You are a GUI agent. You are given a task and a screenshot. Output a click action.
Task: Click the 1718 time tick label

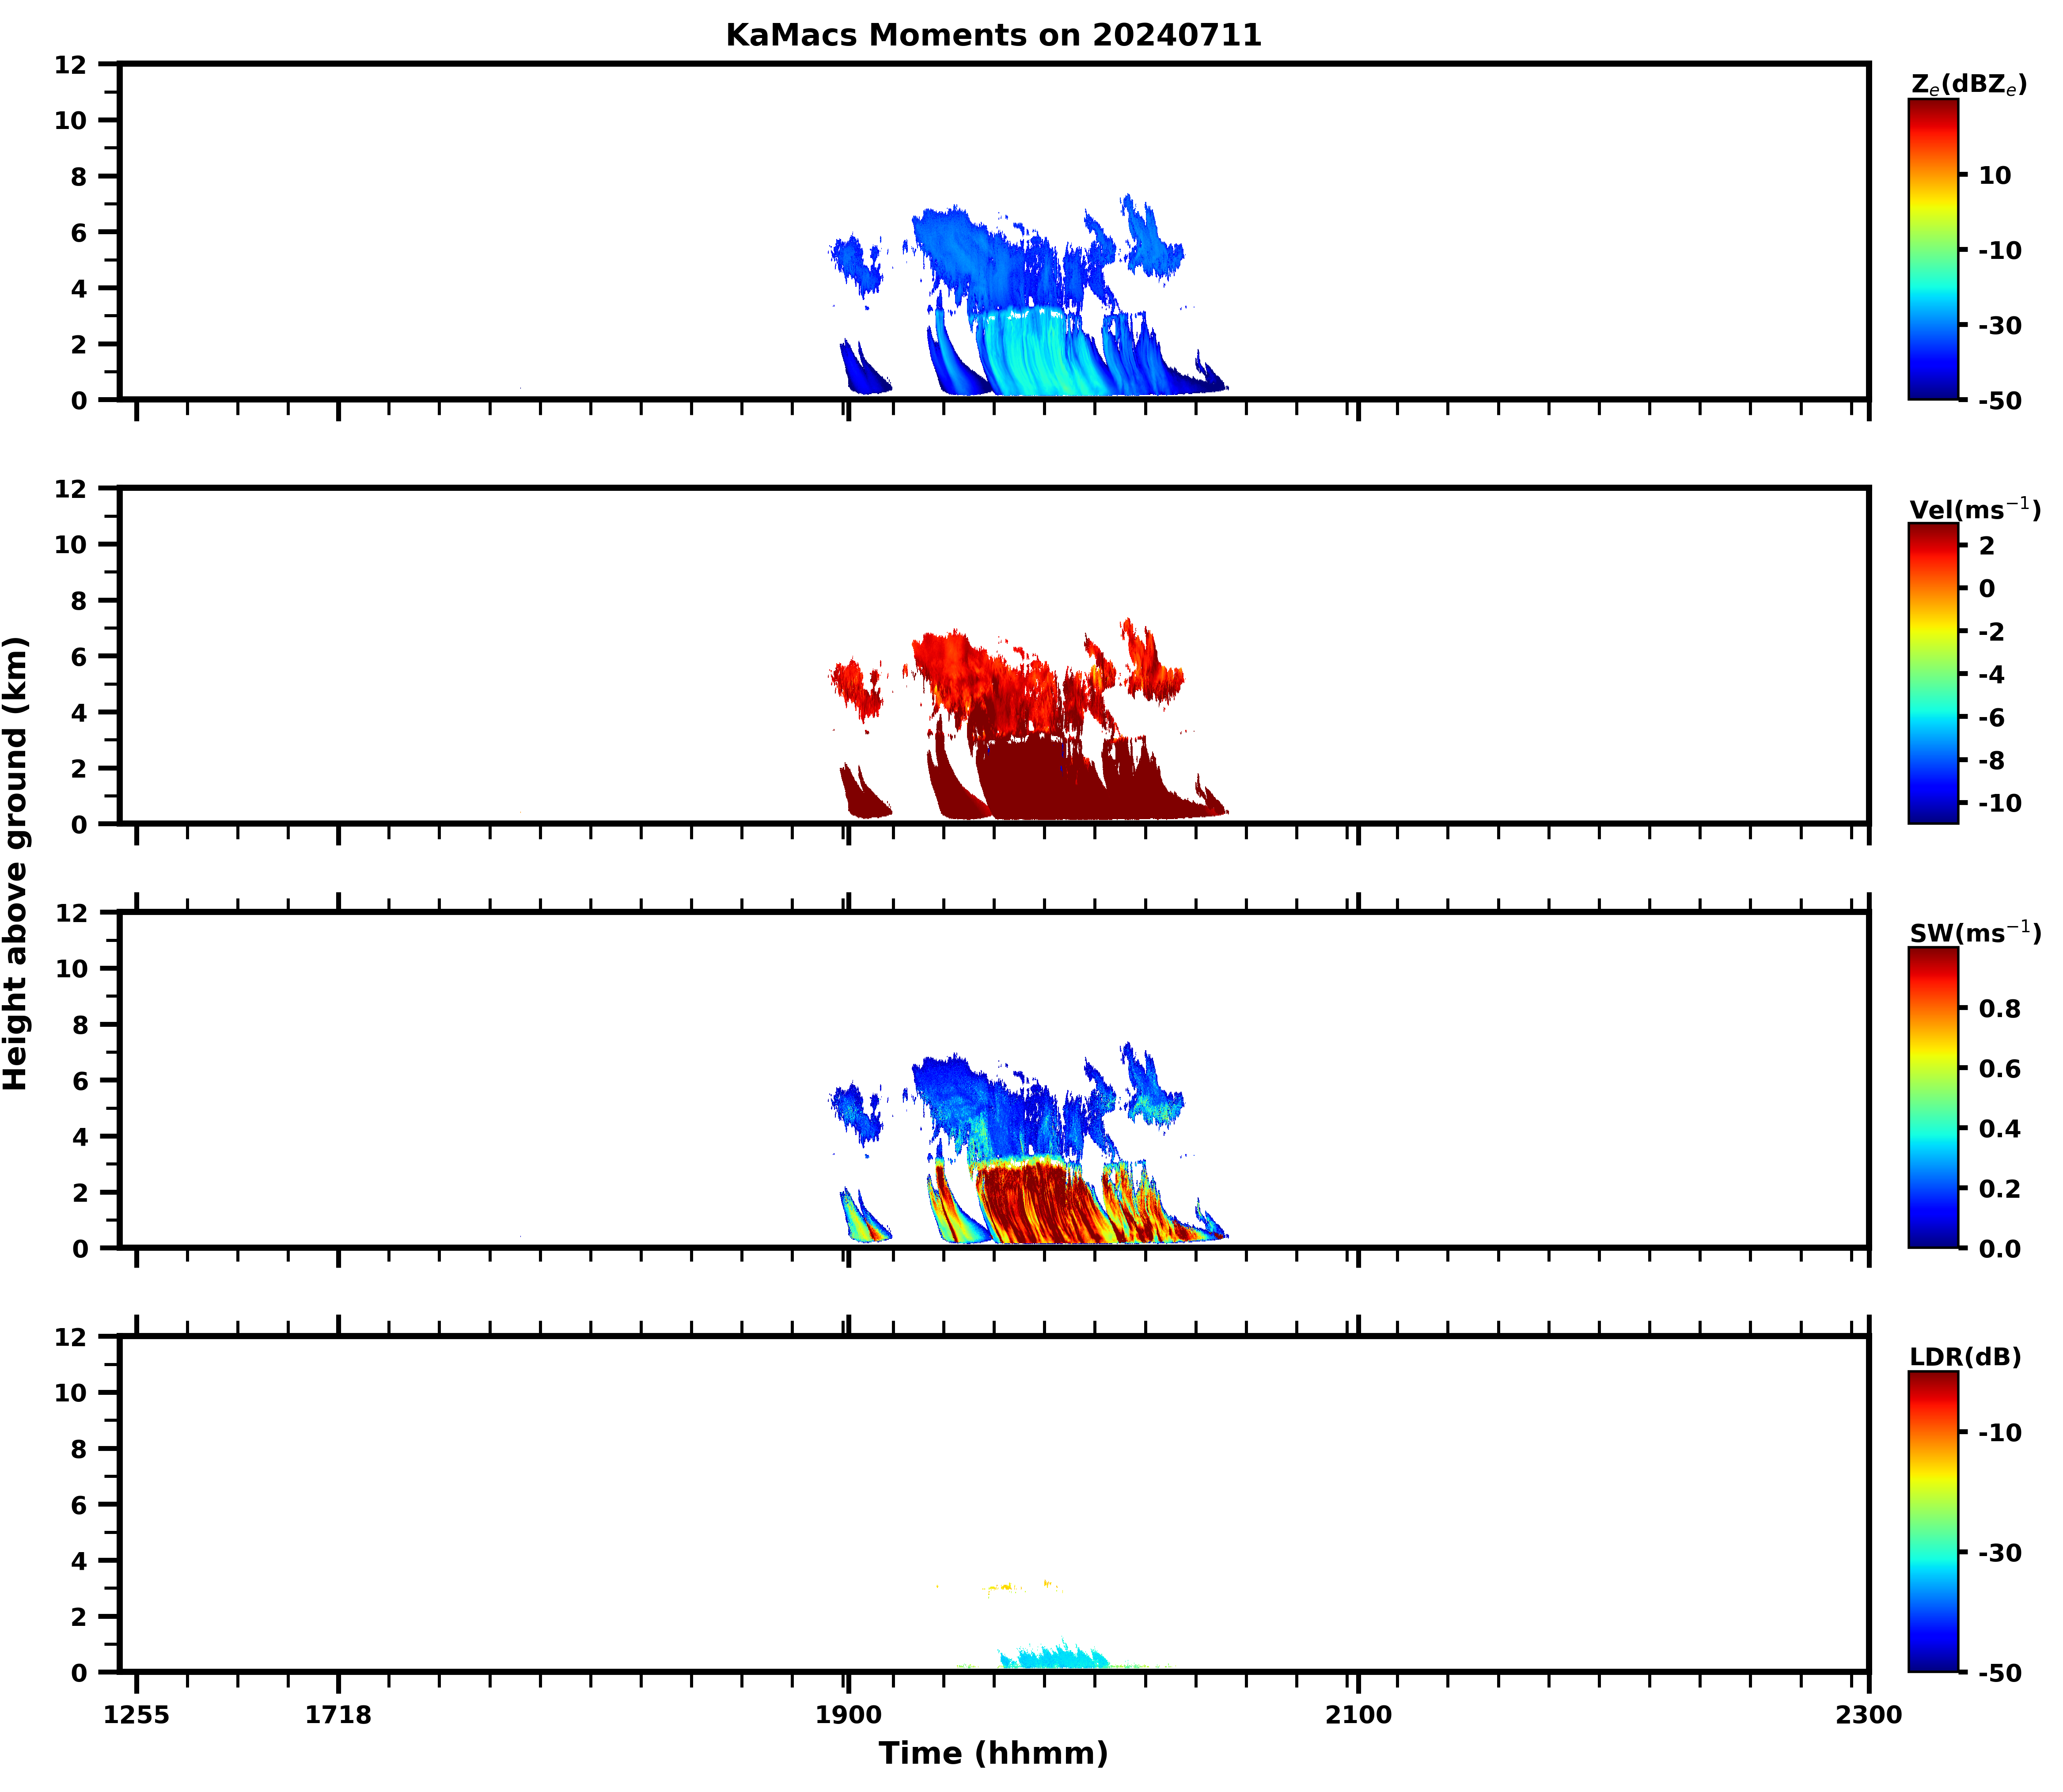tap(338, 1715)
